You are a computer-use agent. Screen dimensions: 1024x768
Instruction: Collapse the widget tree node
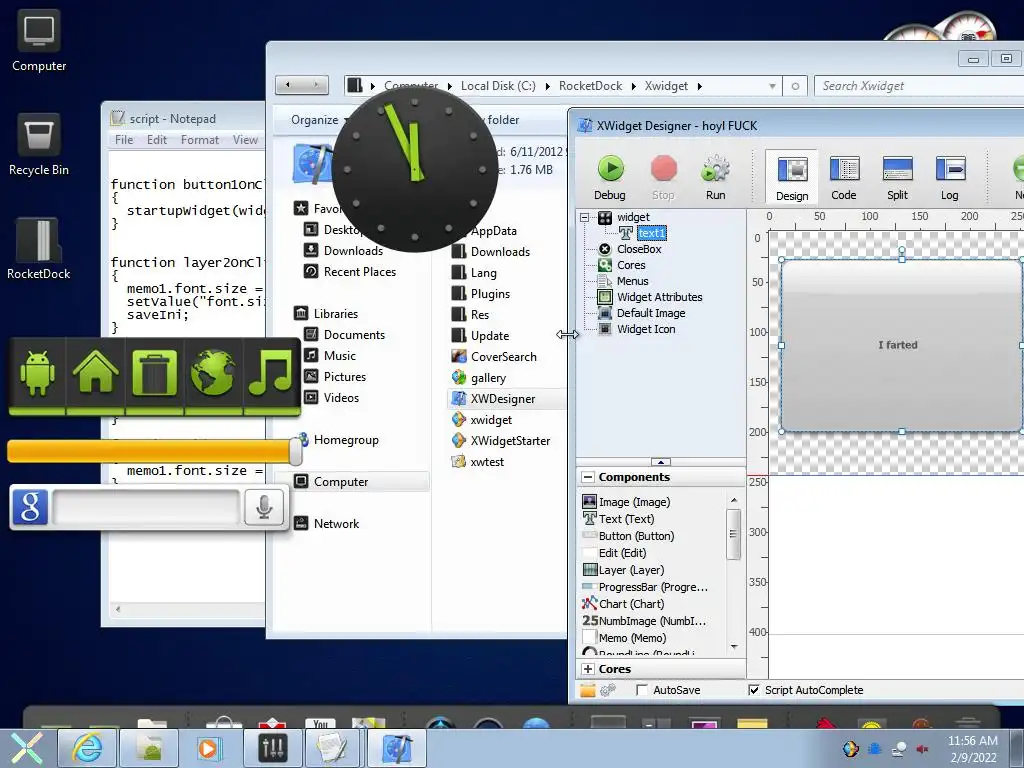click(x=584, y=217)
